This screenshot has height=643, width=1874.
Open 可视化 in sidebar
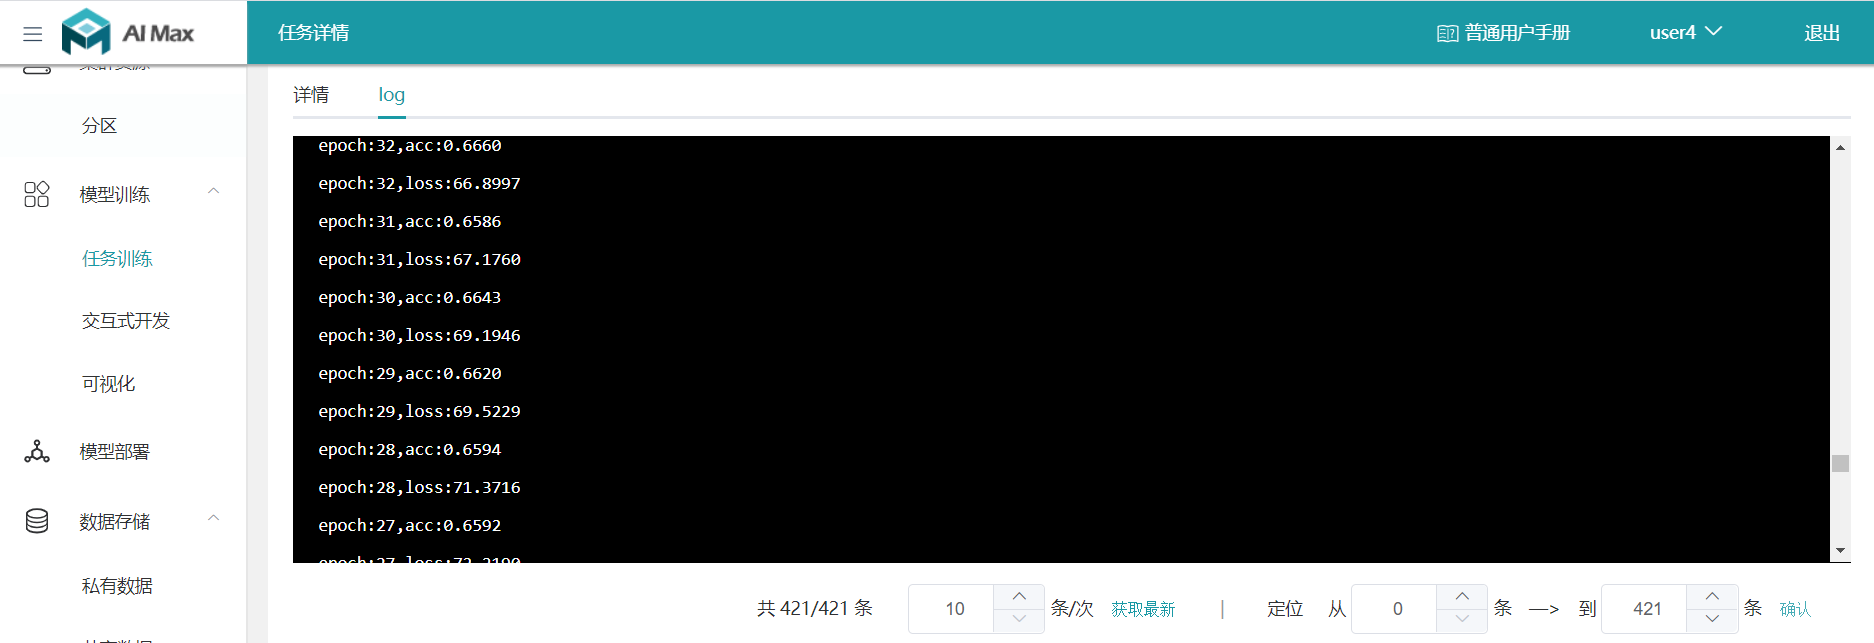108,383
